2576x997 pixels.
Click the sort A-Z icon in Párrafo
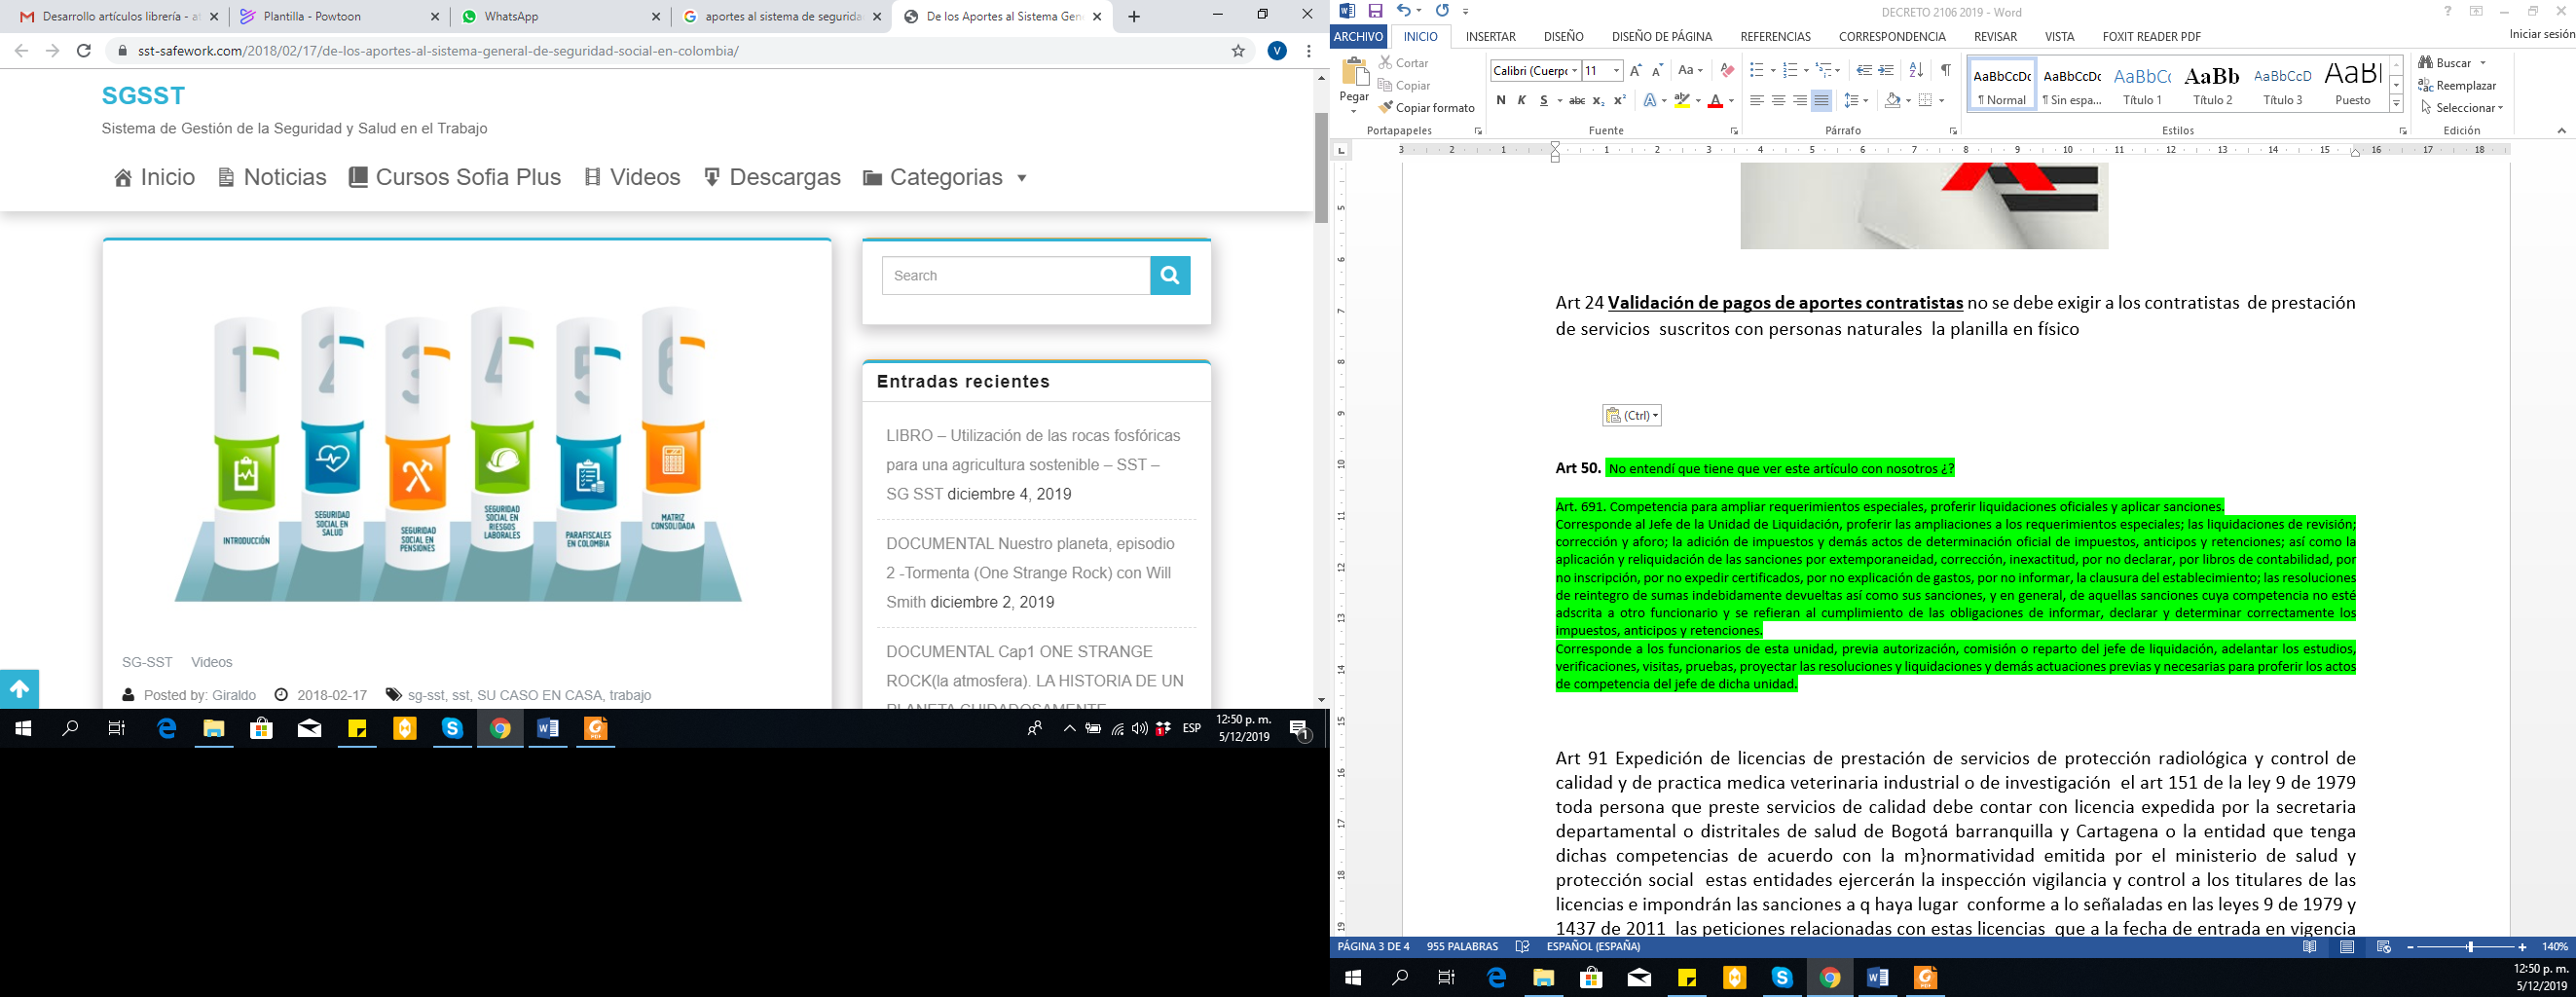[x=1915, y=70]
